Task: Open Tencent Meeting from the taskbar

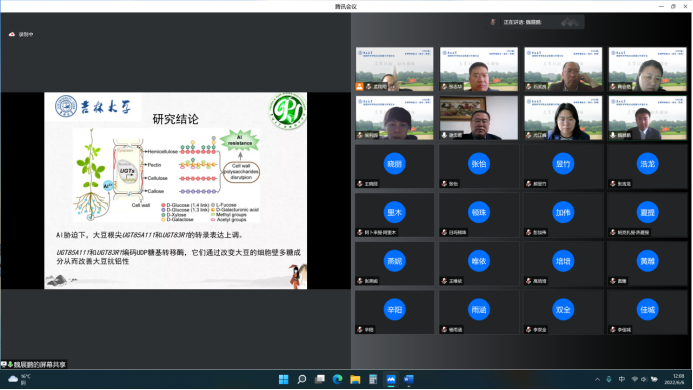Action: point(391,379)
